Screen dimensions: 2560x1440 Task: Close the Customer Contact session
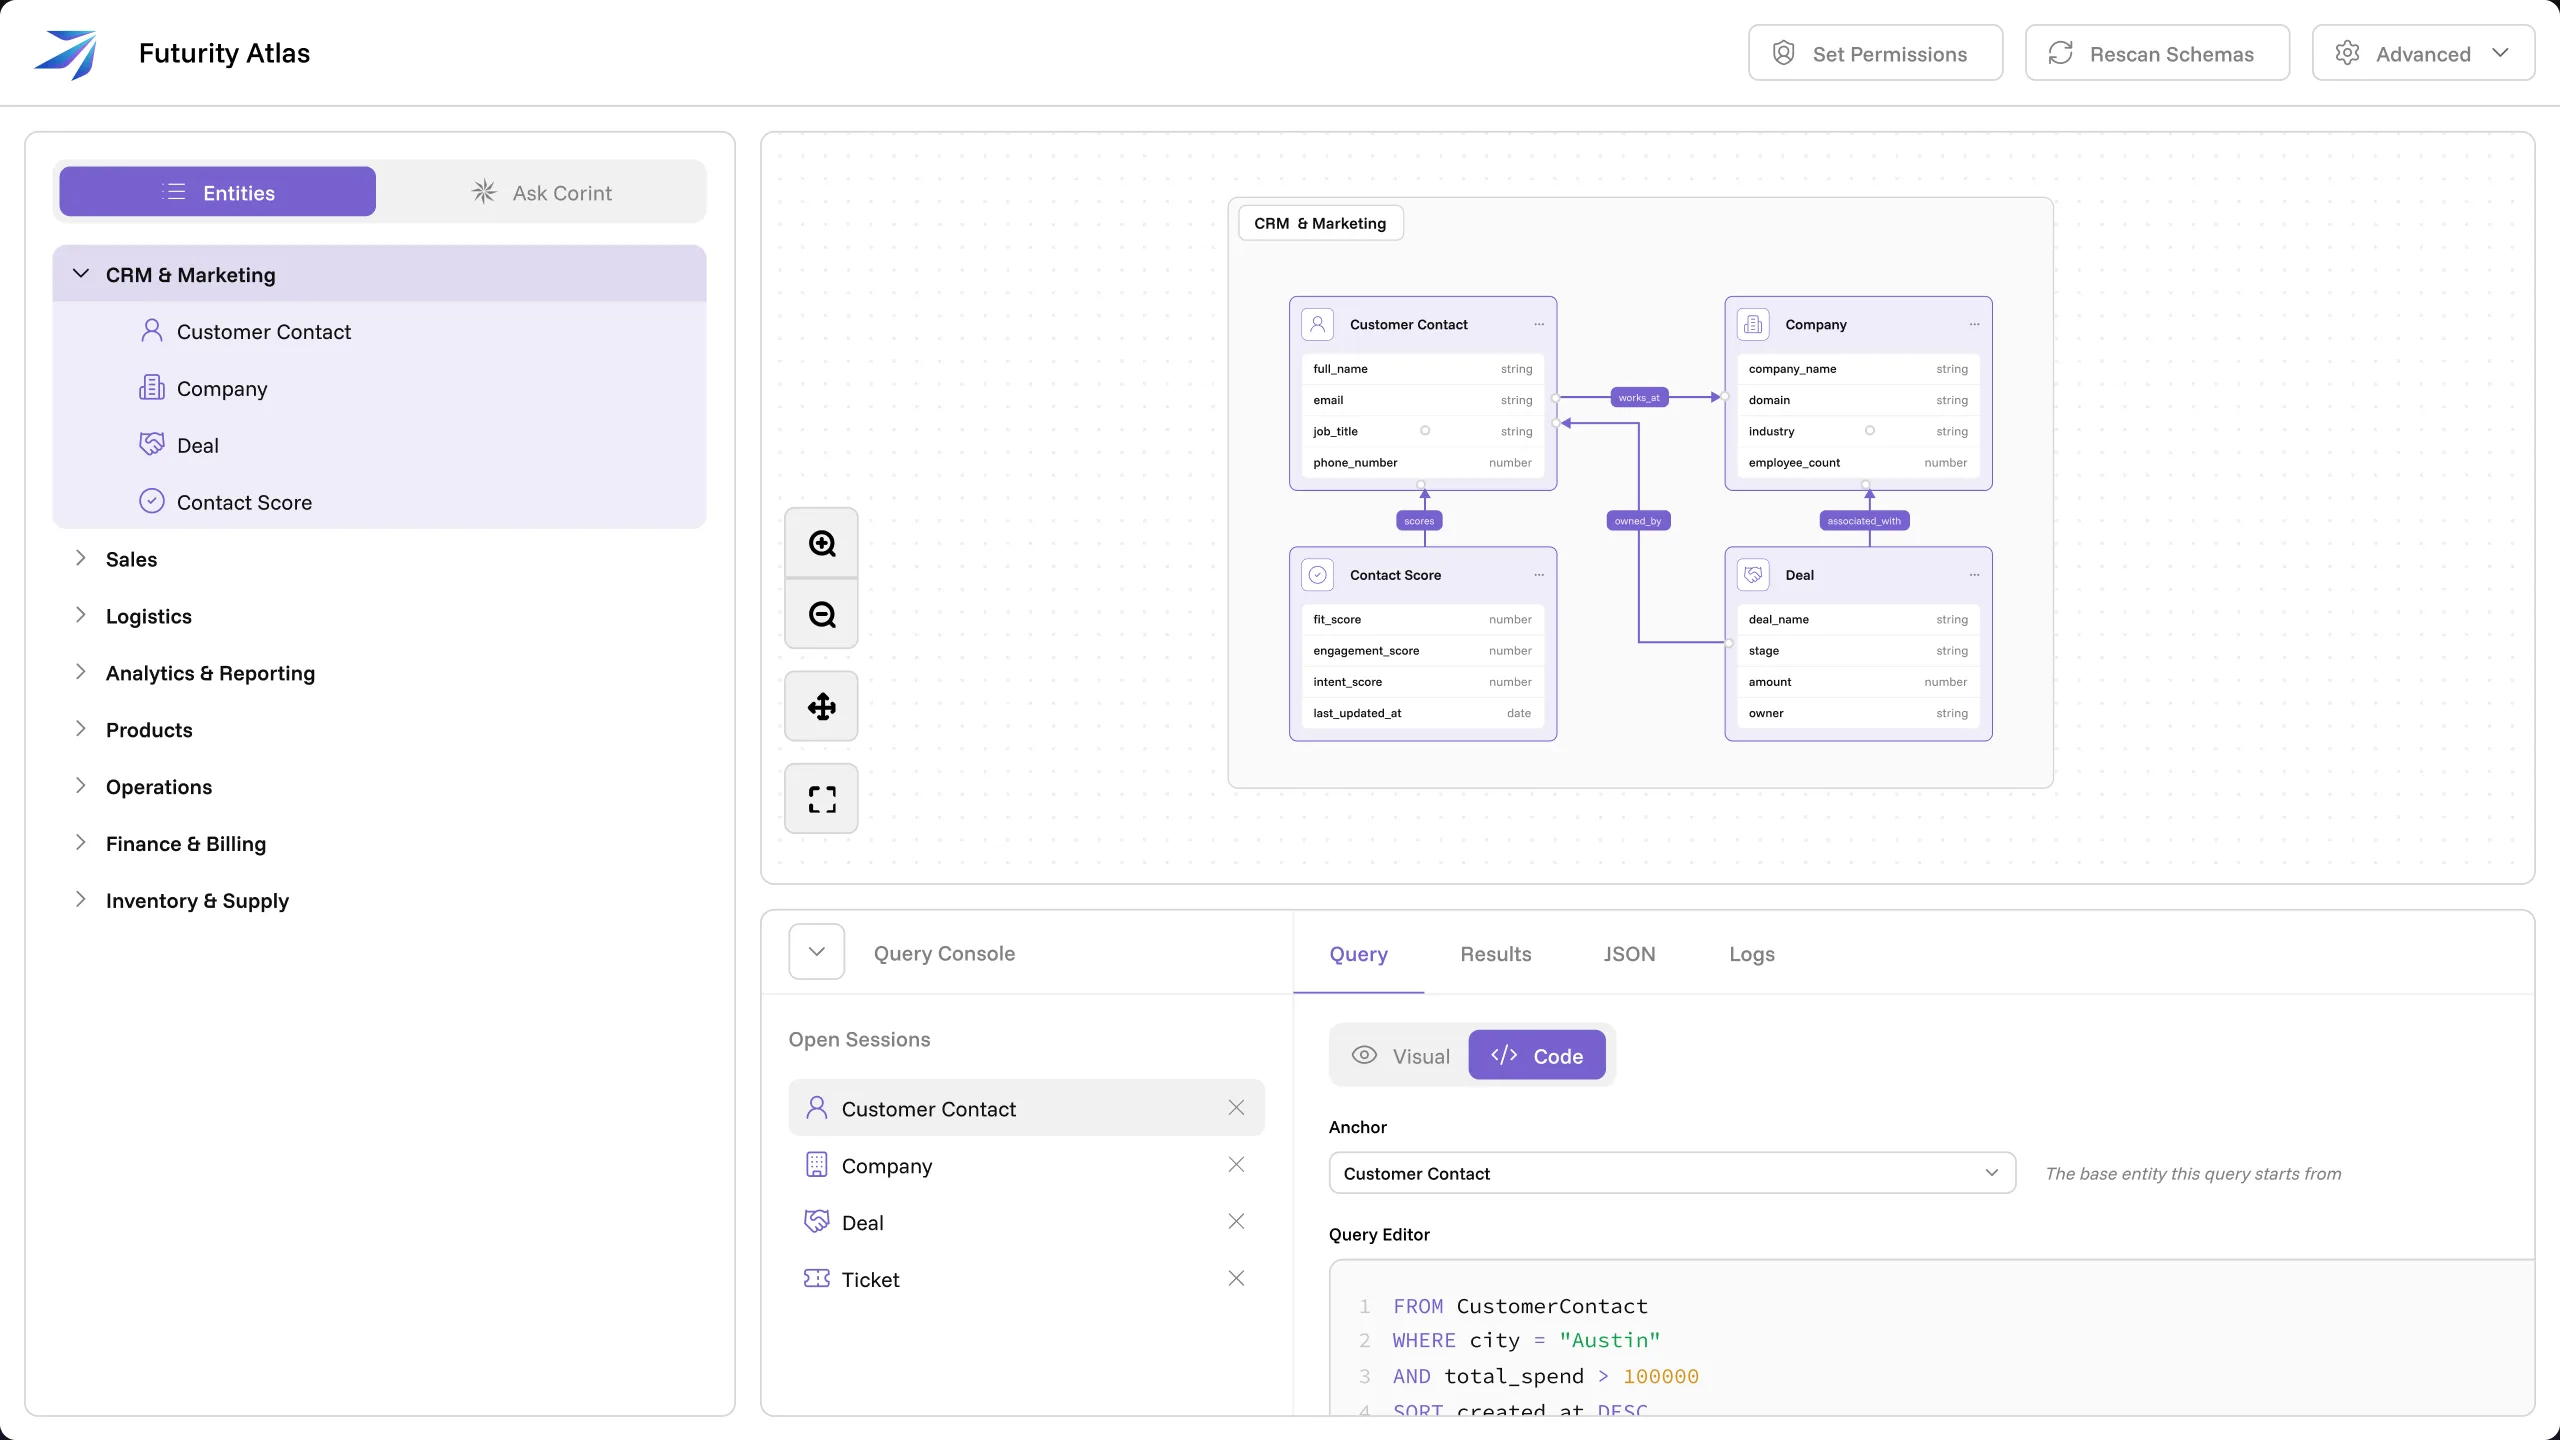1236,1108
